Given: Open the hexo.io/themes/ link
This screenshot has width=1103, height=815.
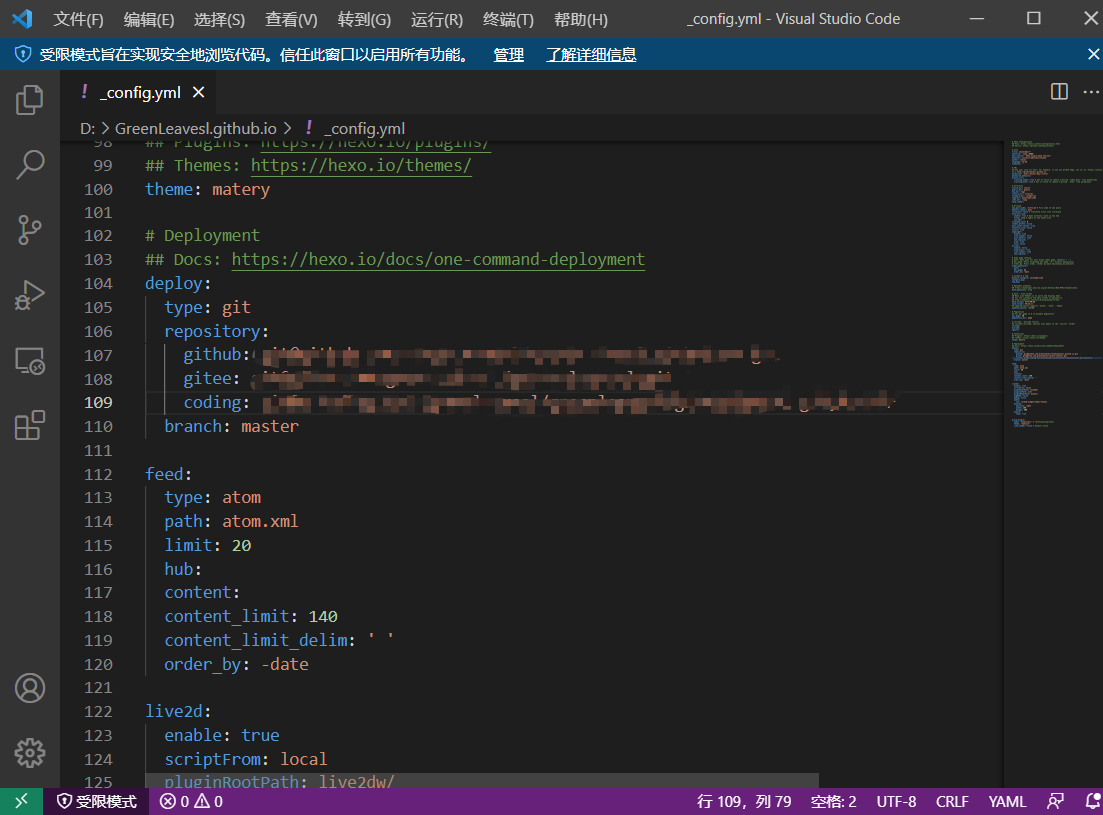Looking at the screenshot, I should pyautogui.click(x=361, y=165).
